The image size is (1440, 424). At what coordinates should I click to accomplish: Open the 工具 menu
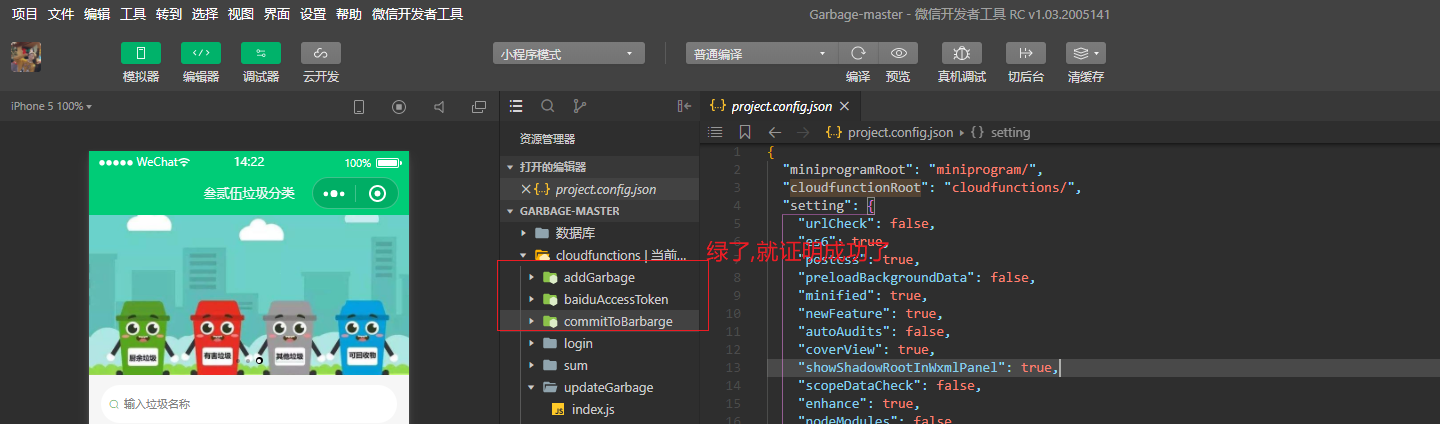coord(133,14)
